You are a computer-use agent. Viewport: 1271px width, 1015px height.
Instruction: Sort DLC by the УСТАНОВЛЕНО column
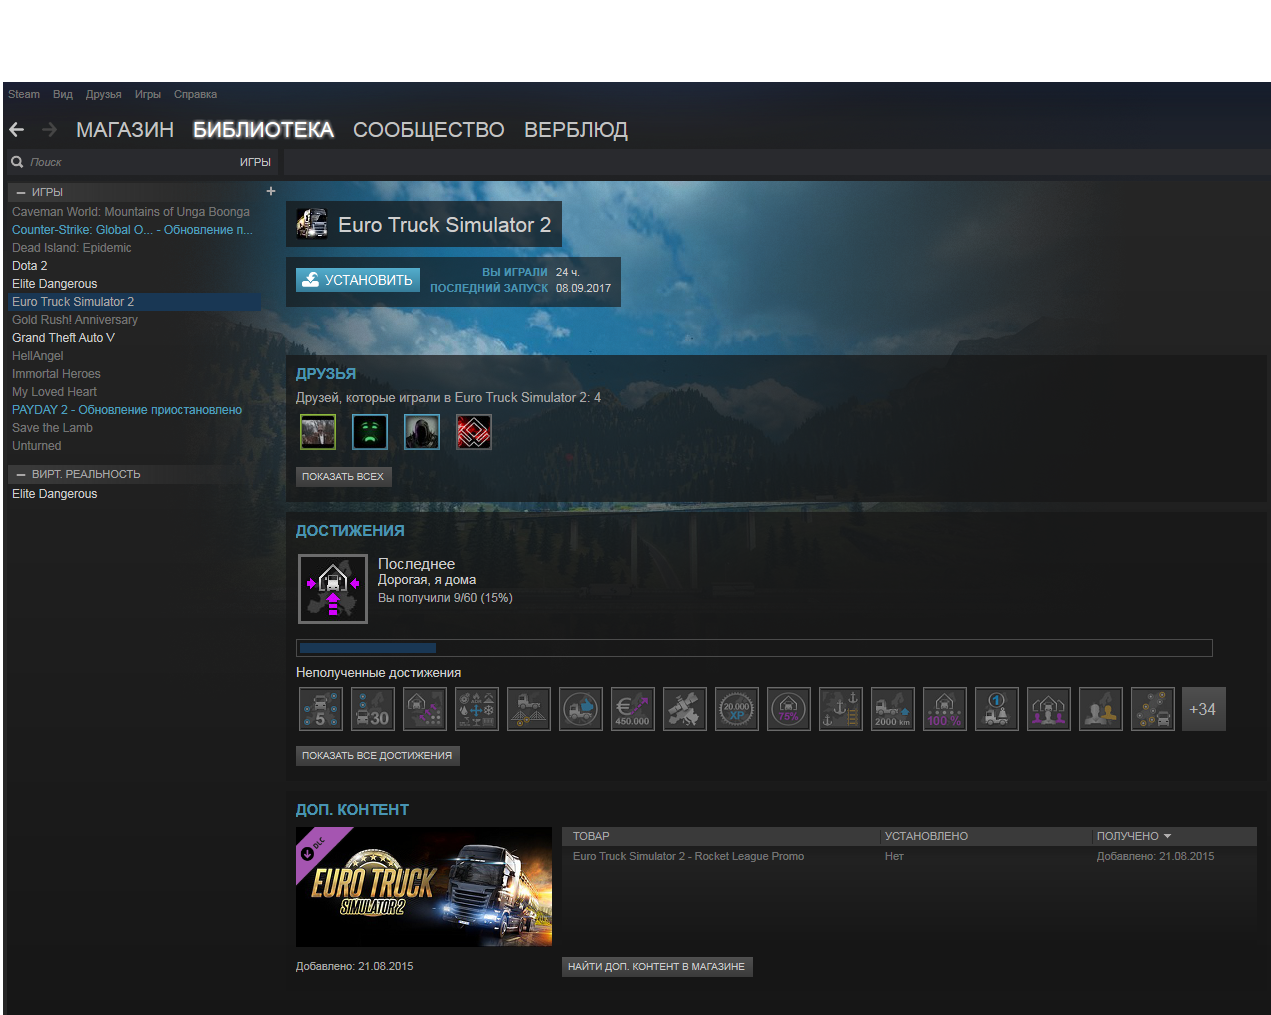(926, 836)
